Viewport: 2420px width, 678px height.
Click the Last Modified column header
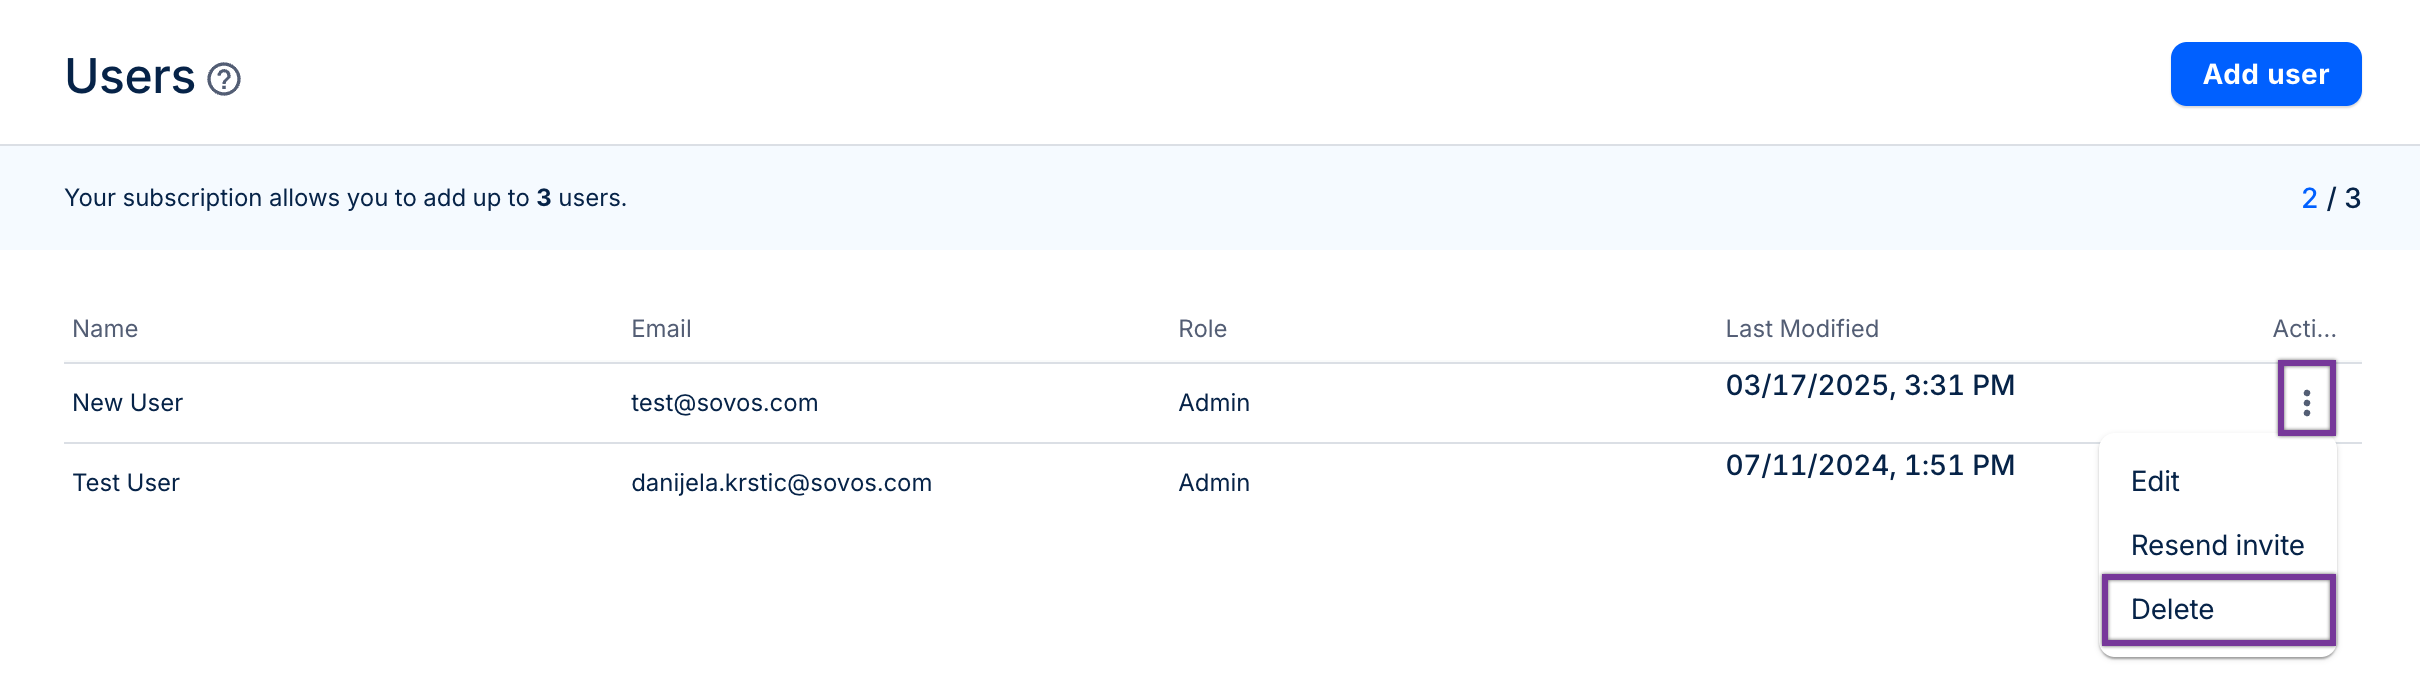(x=1802, y=329)
